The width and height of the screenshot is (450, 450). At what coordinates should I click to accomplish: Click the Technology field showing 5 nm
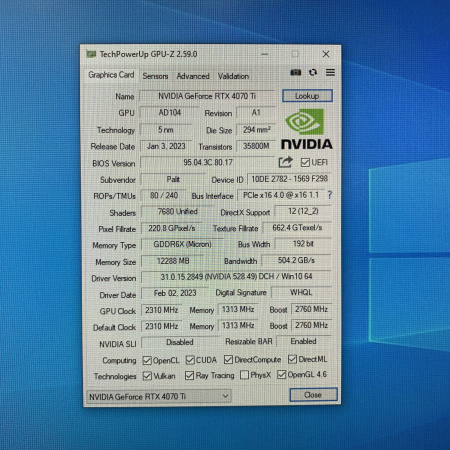pos(166,130)
